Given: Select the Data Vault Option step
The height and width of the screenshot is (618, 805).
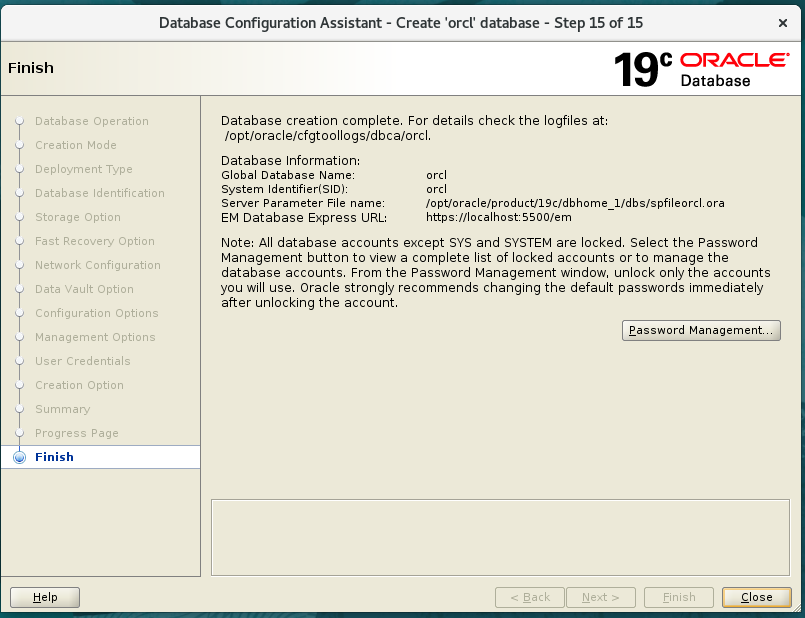Looking at the screenshot, I should 84,289.
